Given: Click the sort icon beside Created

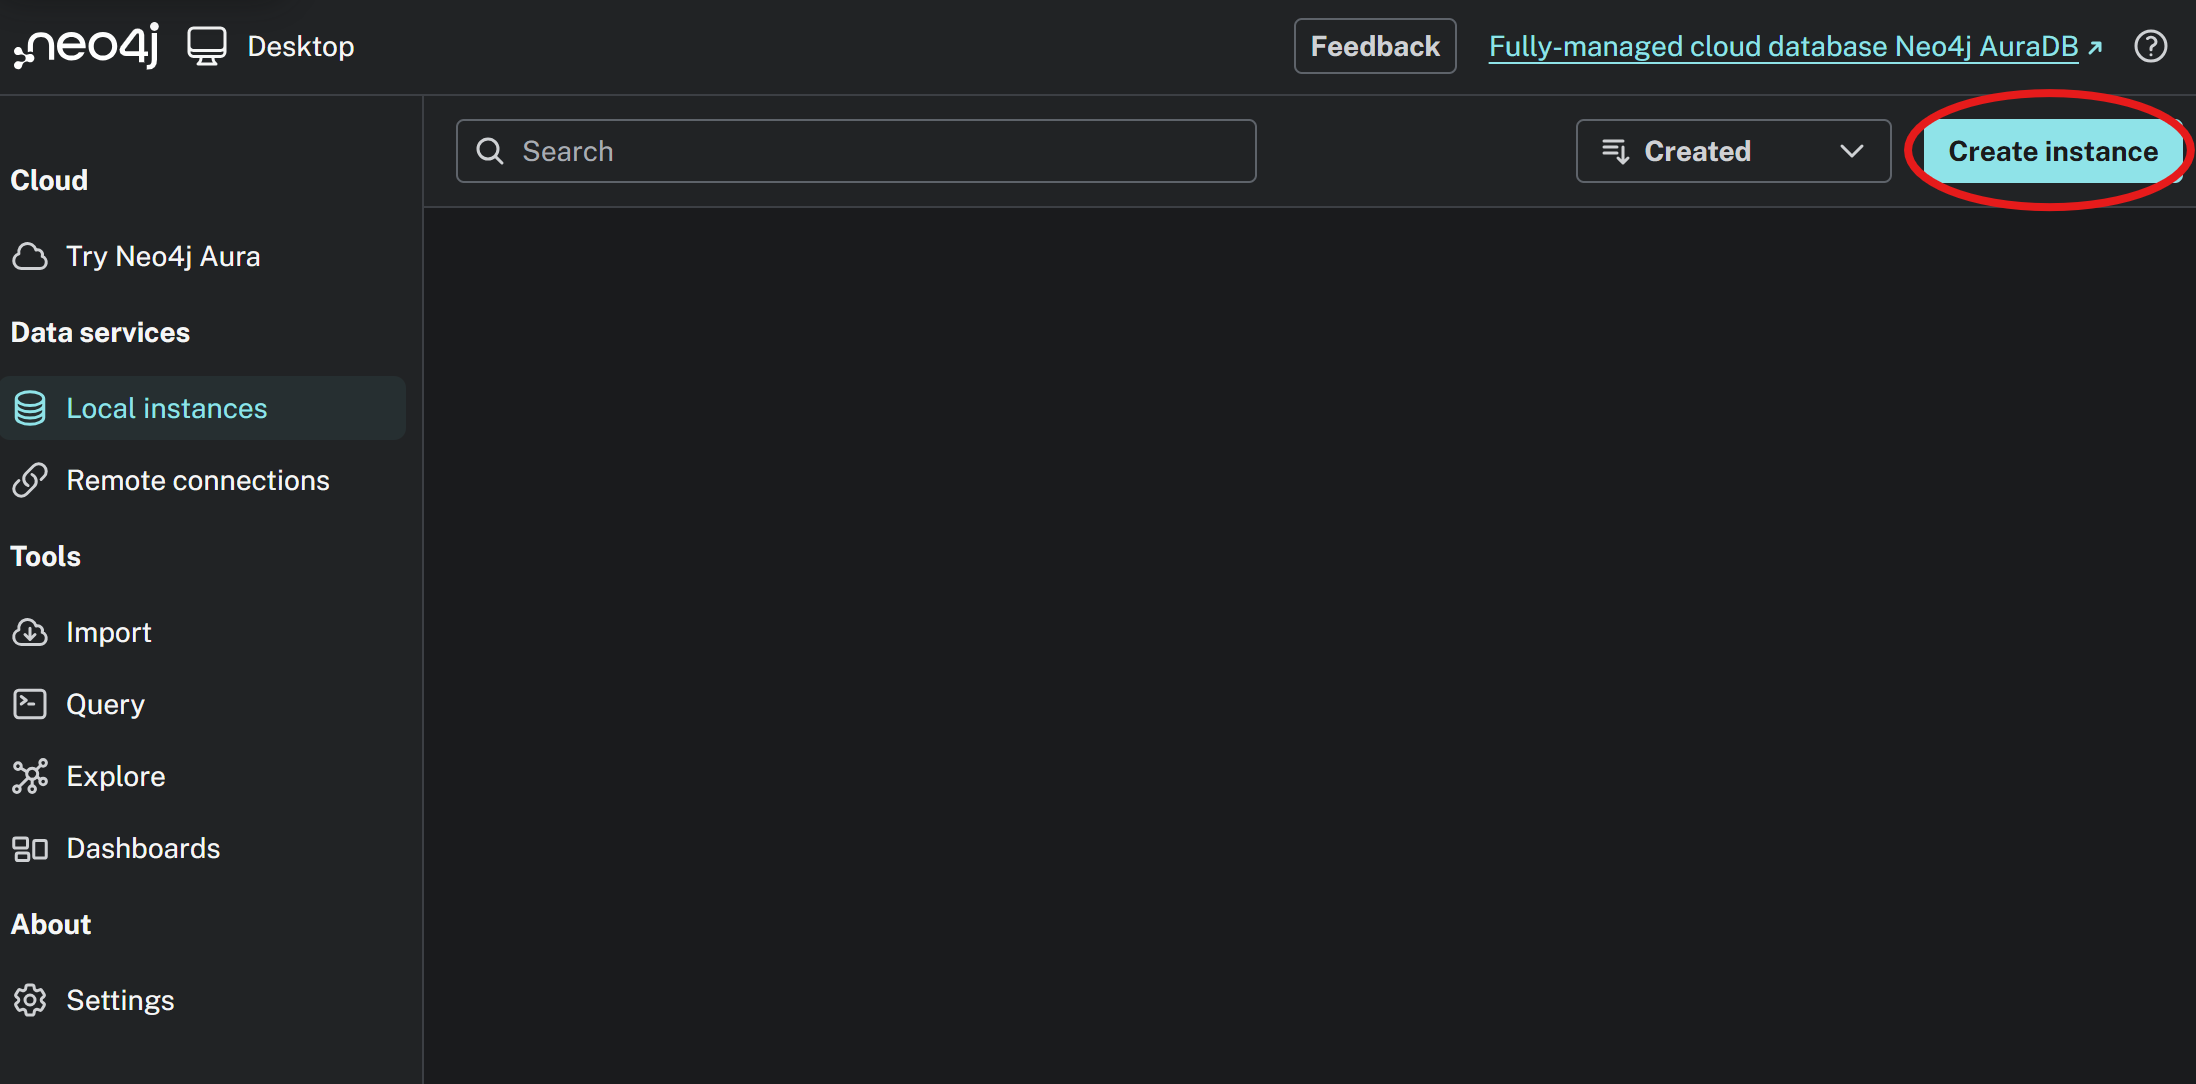Looking at the screenshot, I should click(1615, 151).
